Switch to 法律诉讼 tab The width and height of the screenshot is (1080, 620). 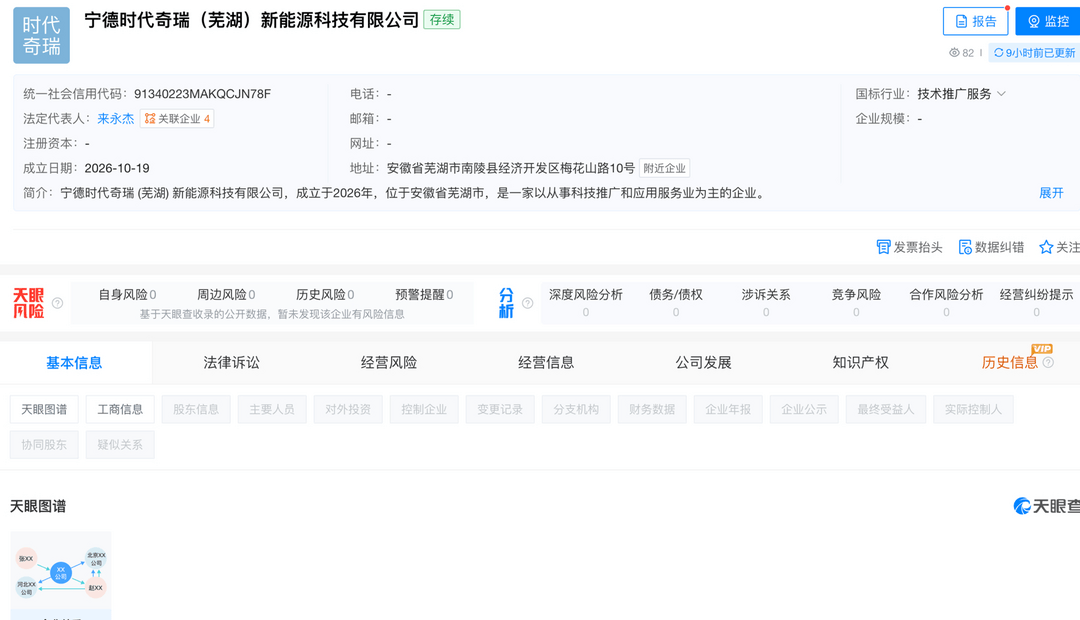(231, 362)
